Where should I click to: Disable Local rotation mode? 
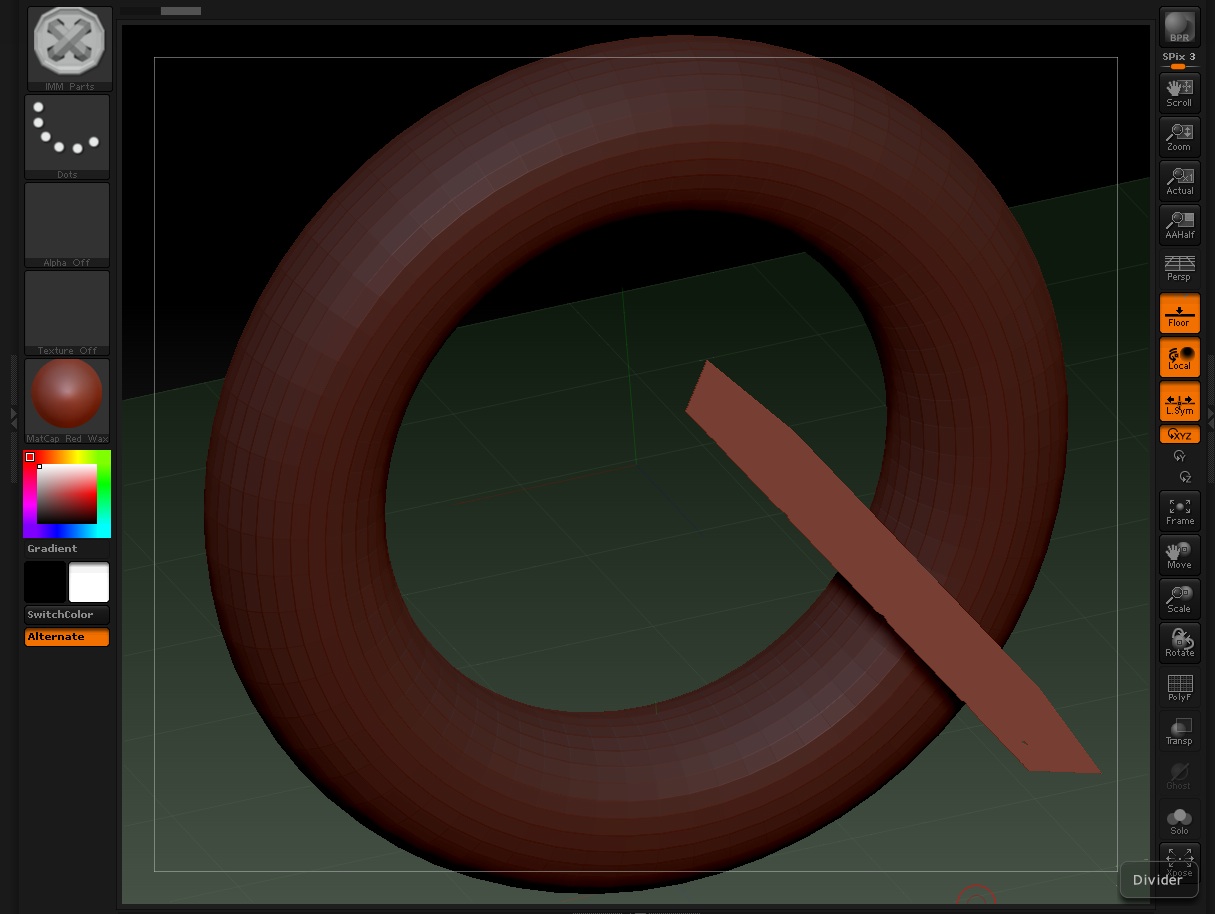[x=1180, y=357]
